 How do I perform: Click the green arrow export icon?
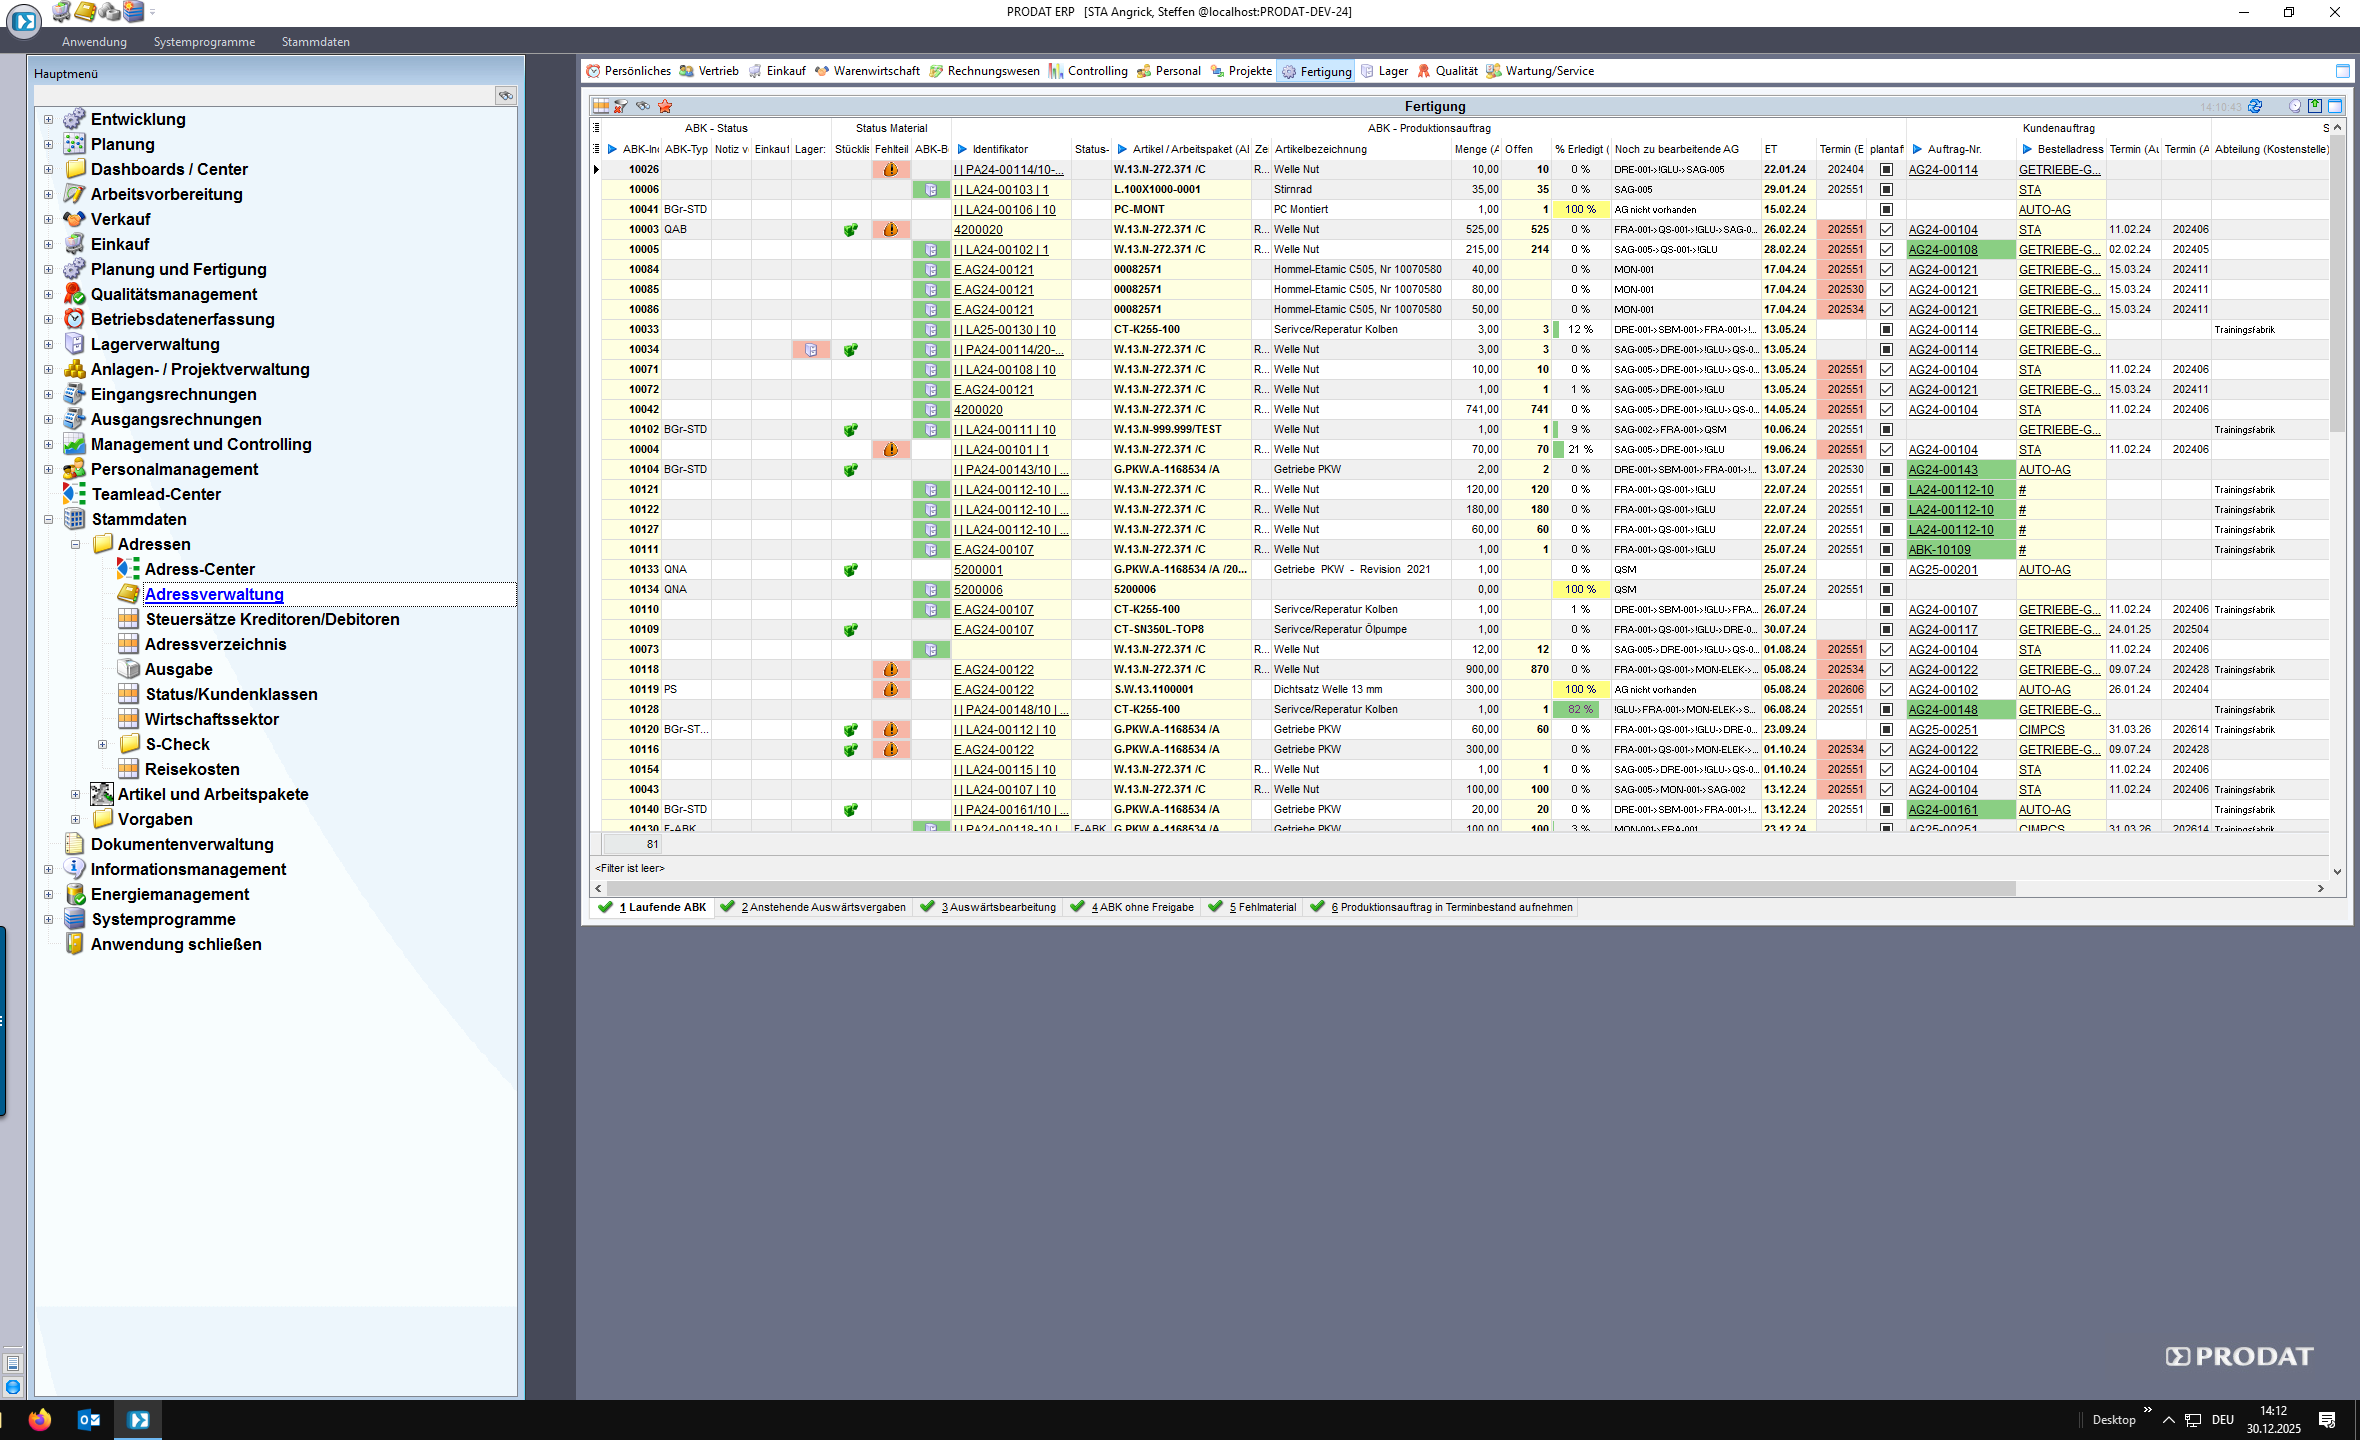click(2315, 106)
